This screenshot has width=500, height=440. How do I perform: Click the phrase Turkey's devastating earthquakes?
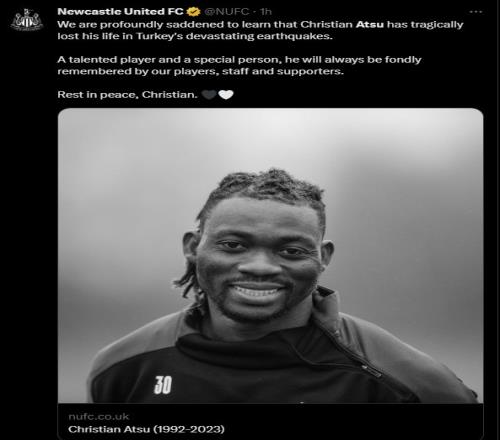[234, 36]
